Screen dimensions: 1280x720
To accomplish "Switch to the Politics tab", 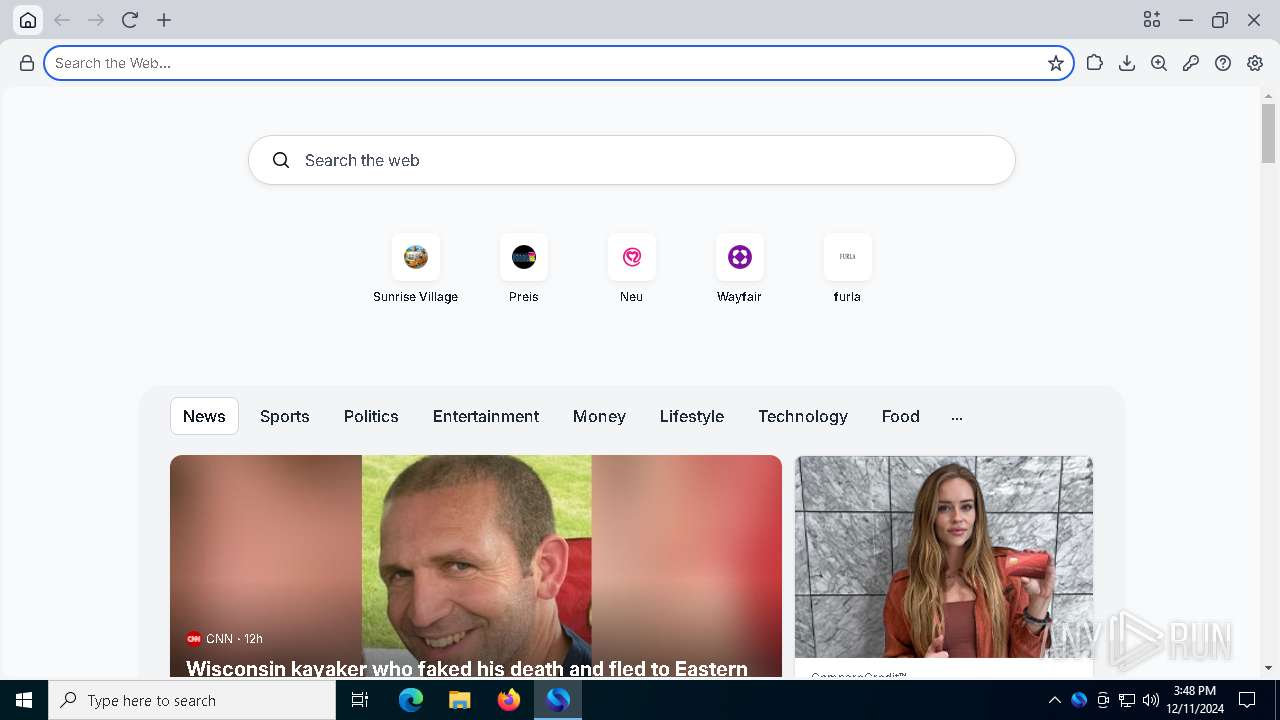I will pyautogui.click(x=371, y=416).
